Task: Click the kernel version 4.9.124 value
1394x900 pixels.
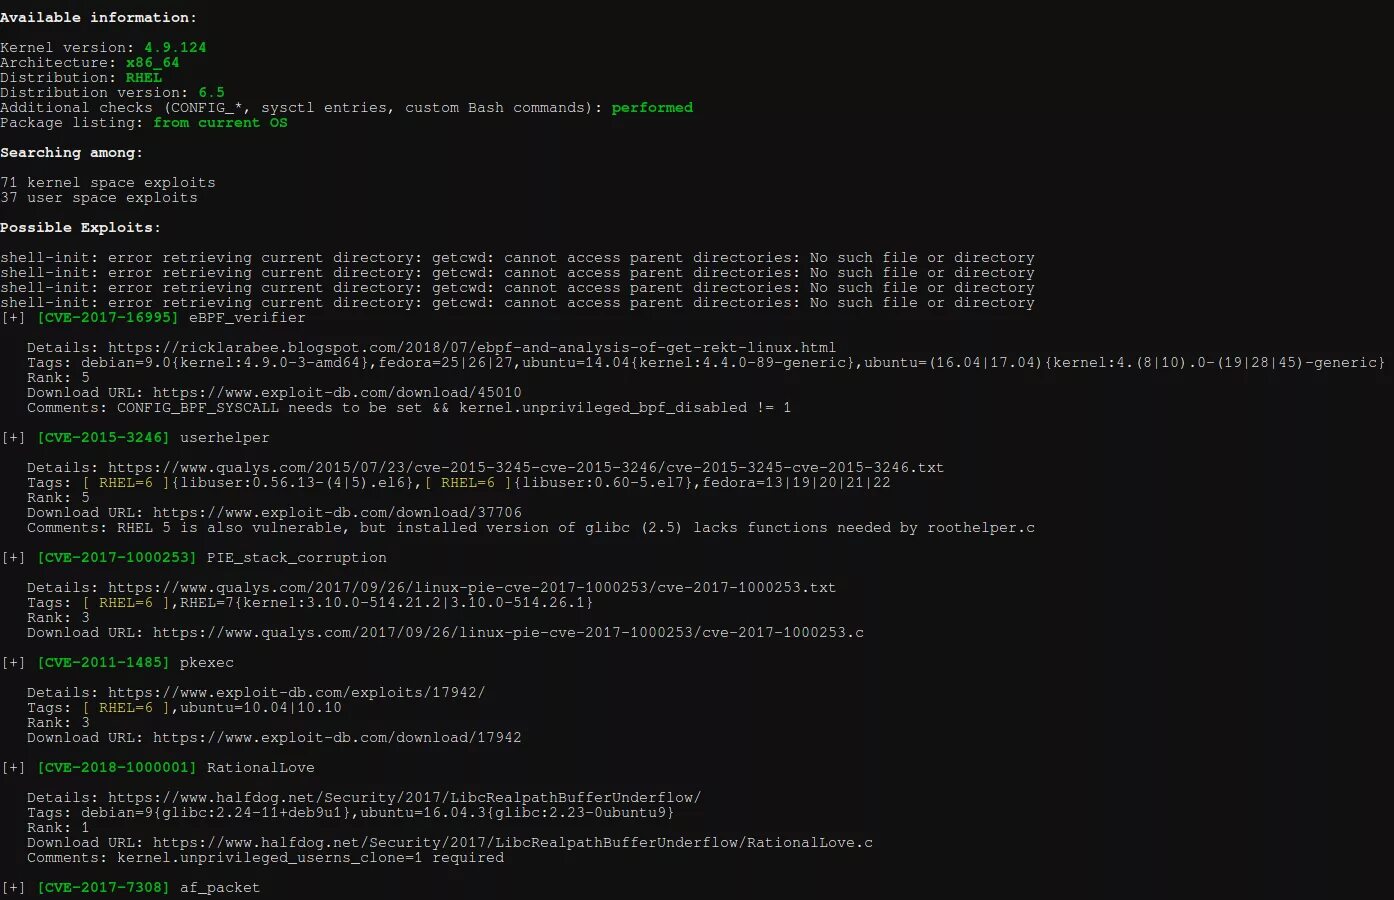Action: pyautogui.click(x=175, y=47)
